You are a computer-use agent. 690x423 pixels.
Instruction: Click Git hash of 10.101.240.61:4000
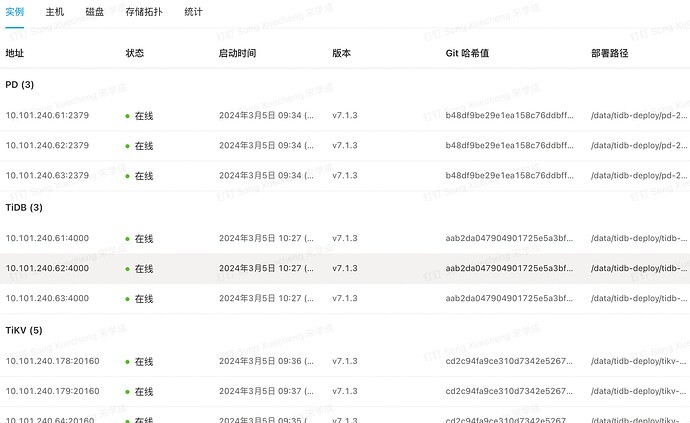[x=509, y=238]
